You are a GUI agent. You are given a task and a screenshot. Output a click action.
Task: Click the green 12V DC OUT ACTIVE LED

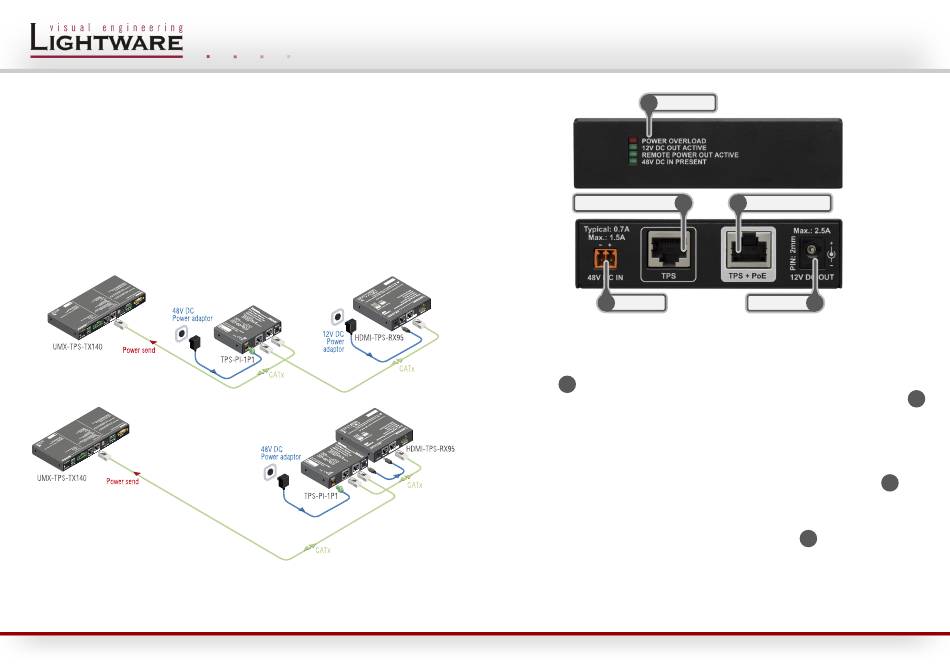pyautogui.click(x=633, y=148)
